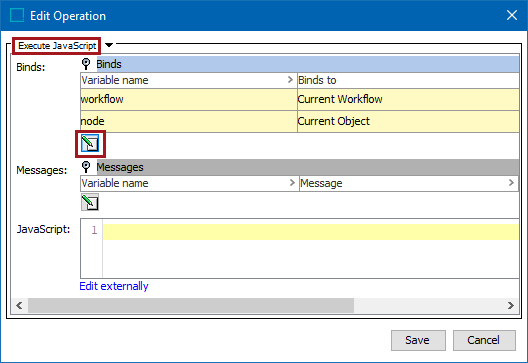The image size is (528, 363).
Task: Click the Edit Operation window icon
Action: point(17,15)
